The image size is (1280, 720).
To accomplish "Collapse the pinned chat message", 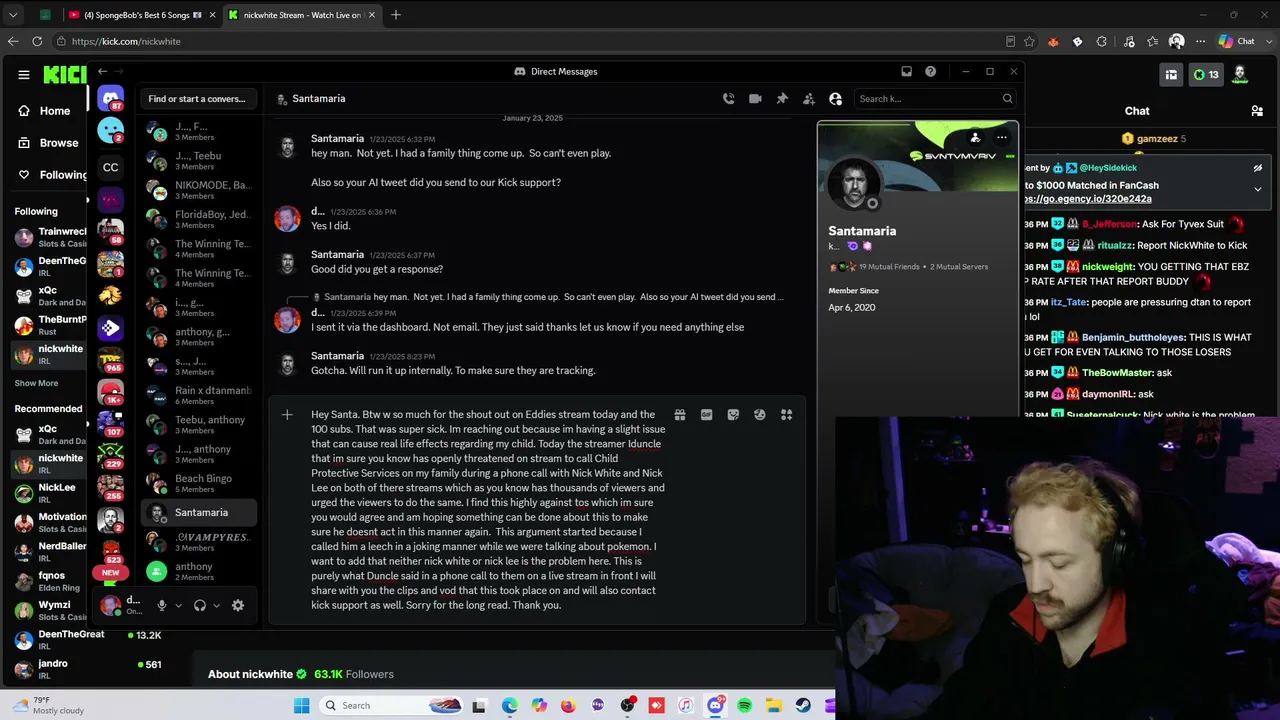I will tap(1258, 189).
